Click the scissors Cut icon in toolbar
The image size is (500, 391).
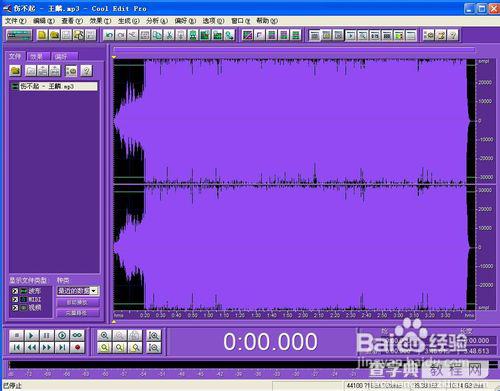[x=169, y=35]
